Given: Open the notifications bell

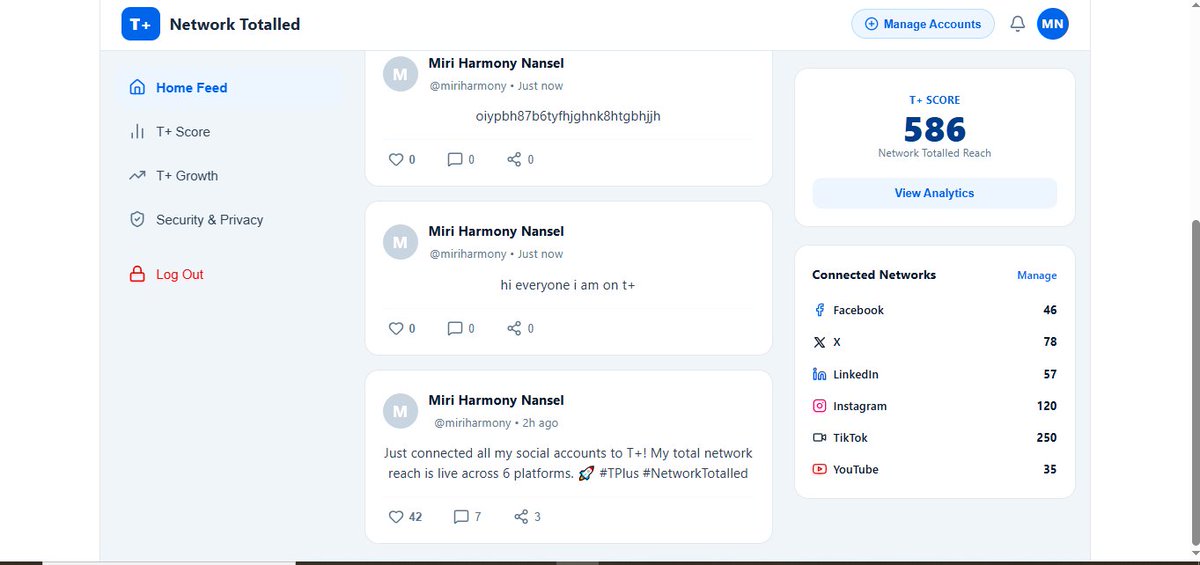Looking at the screenshot, I should 1017,24.
